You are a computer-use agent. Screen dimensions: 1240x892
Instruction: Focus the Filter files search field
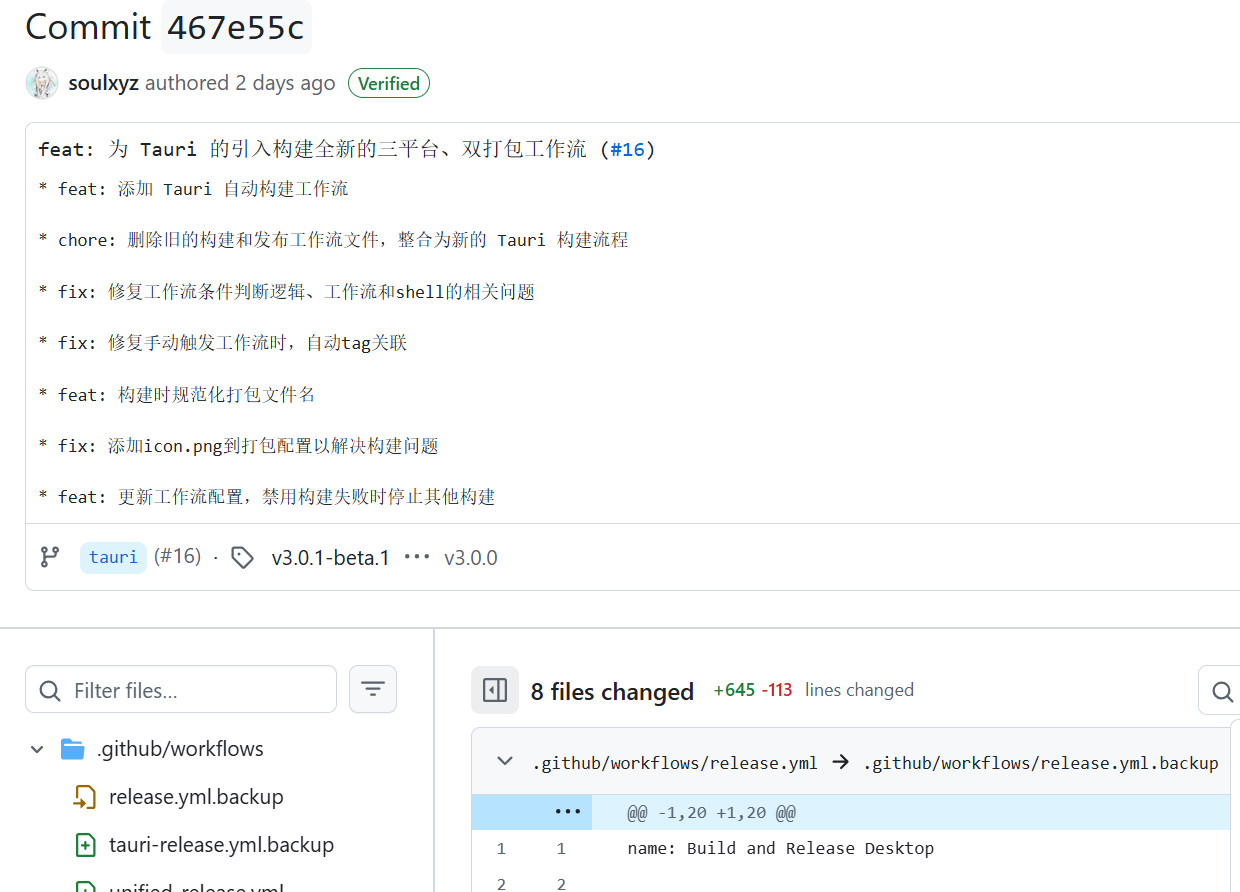pos(181,690)
